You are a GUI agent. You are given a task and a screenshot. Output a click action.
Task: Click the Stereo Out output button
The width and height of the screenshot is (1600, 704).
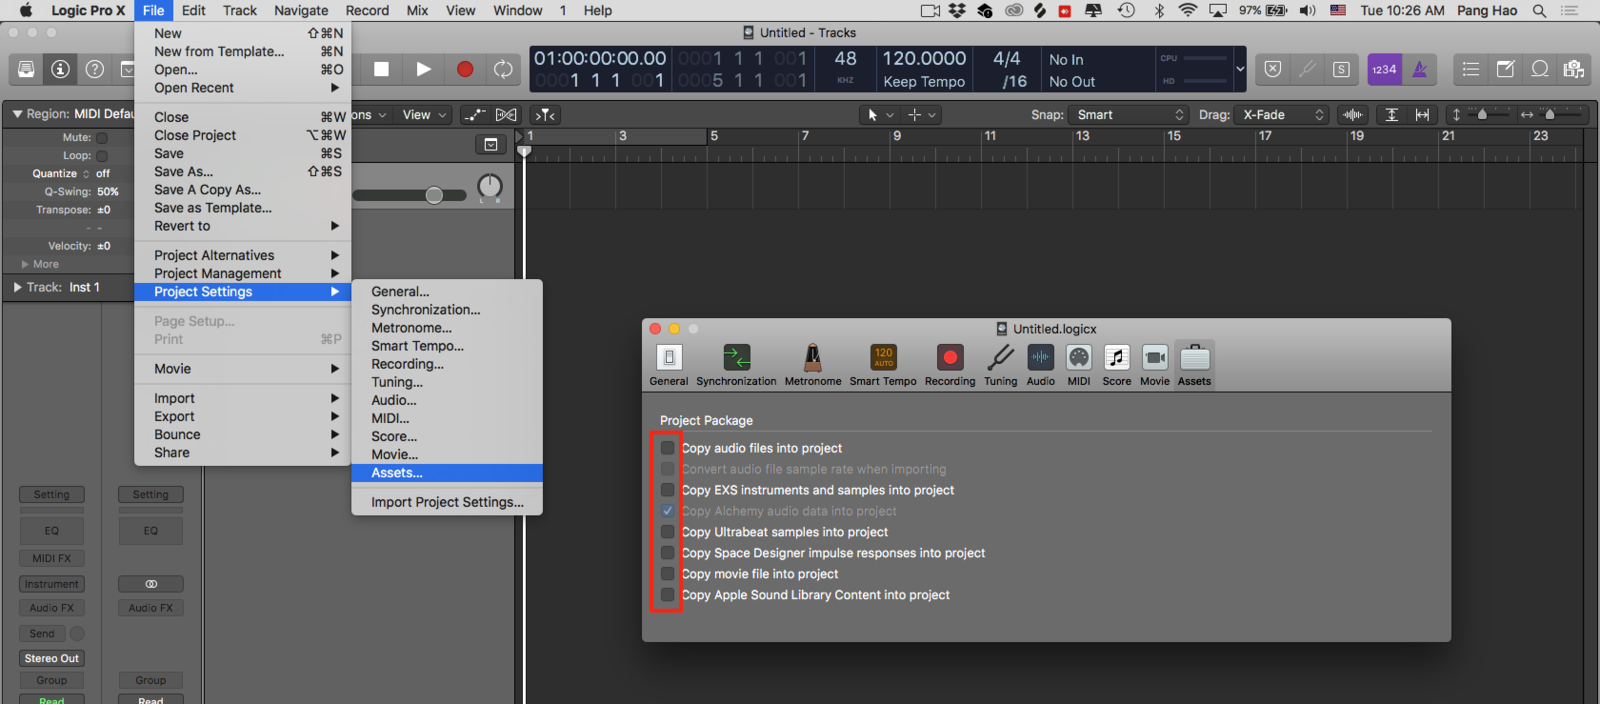[52, 658]
